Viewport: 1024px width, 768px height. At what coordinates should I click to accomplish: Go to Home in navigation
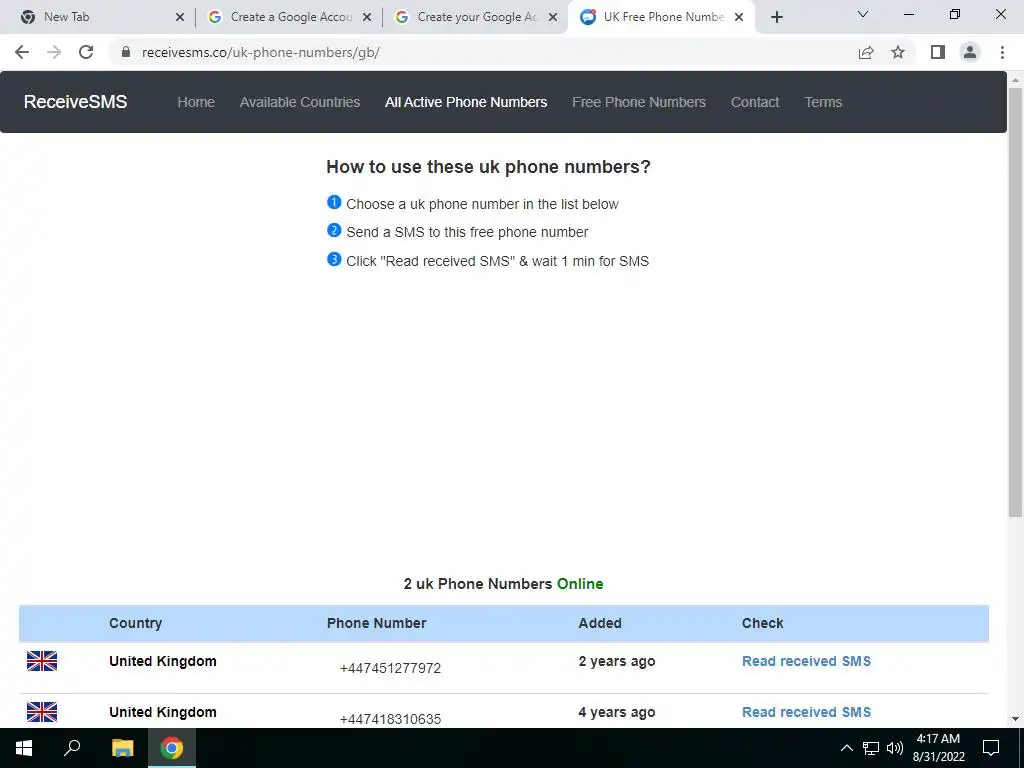coord(196,102)
